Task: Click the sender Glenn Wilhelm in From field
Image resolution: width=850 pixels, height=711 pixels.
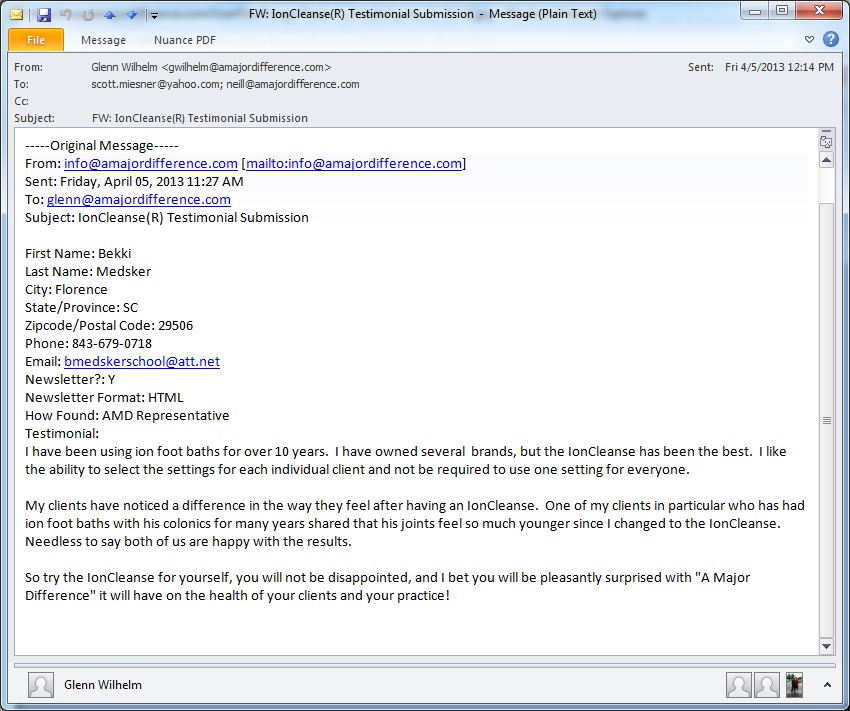Action: [x=211, y=67]
